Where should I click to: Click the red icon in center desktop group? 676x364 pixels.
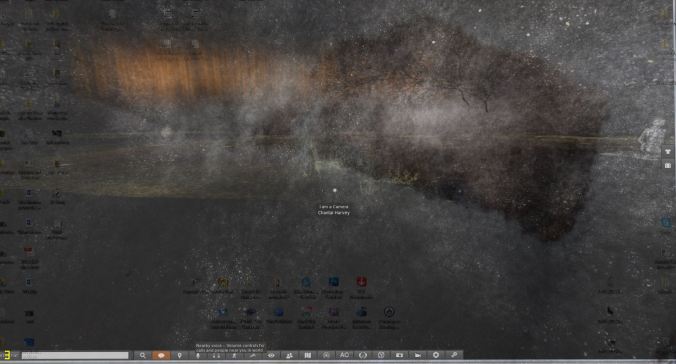(x=361, y=282)
